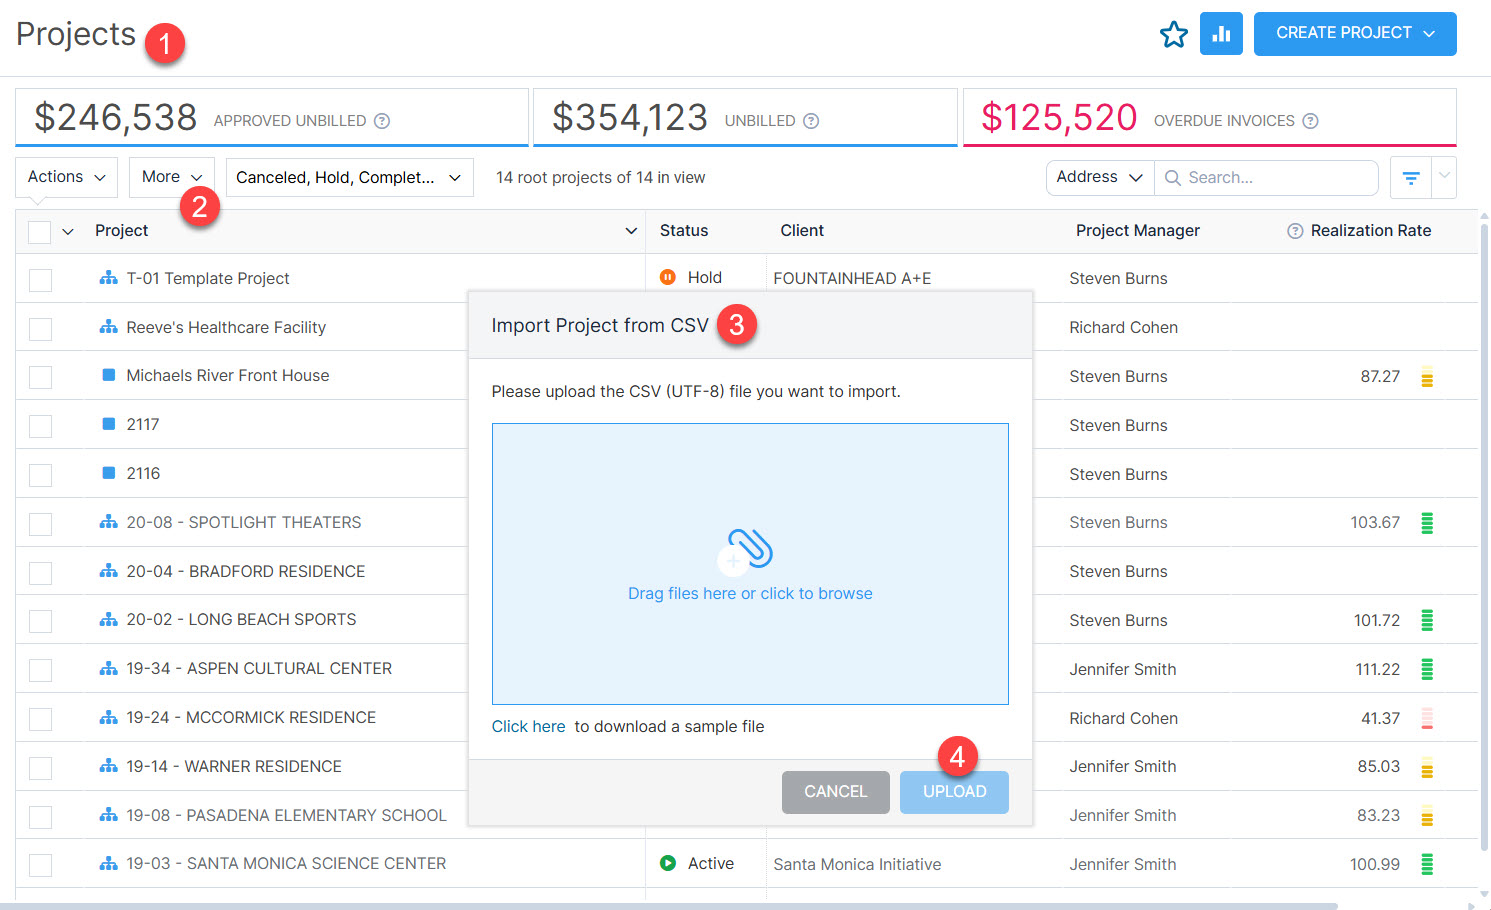
Task: Check the Michaels River Front House row checkbox
Action: click(40, 376)
